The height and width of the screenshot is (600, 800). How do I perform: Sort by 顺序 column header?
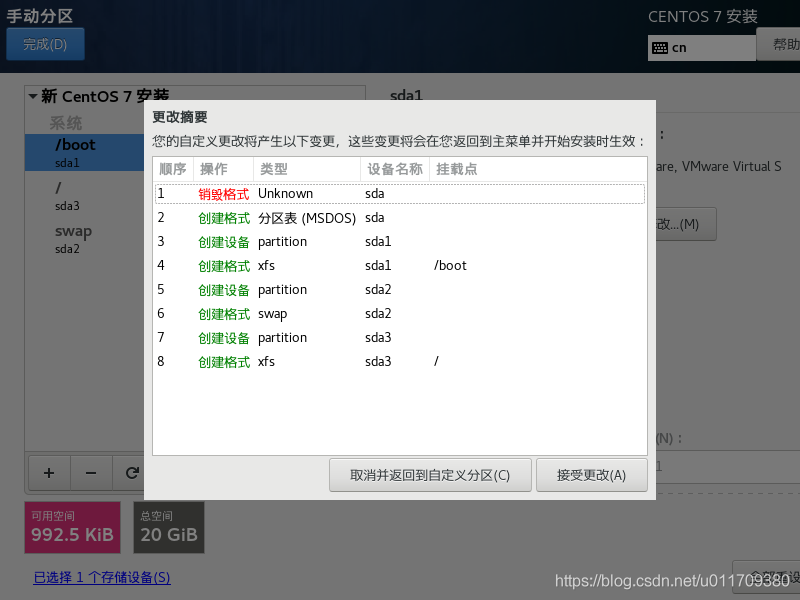point(173,169)
